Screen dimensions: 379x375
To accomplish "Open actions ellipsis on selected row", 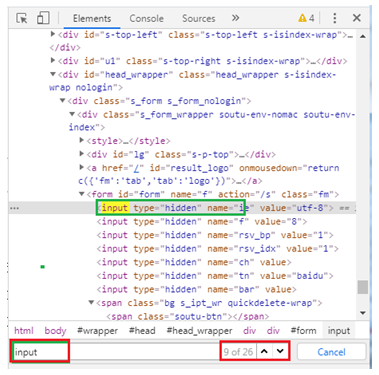I will point(14,208).
